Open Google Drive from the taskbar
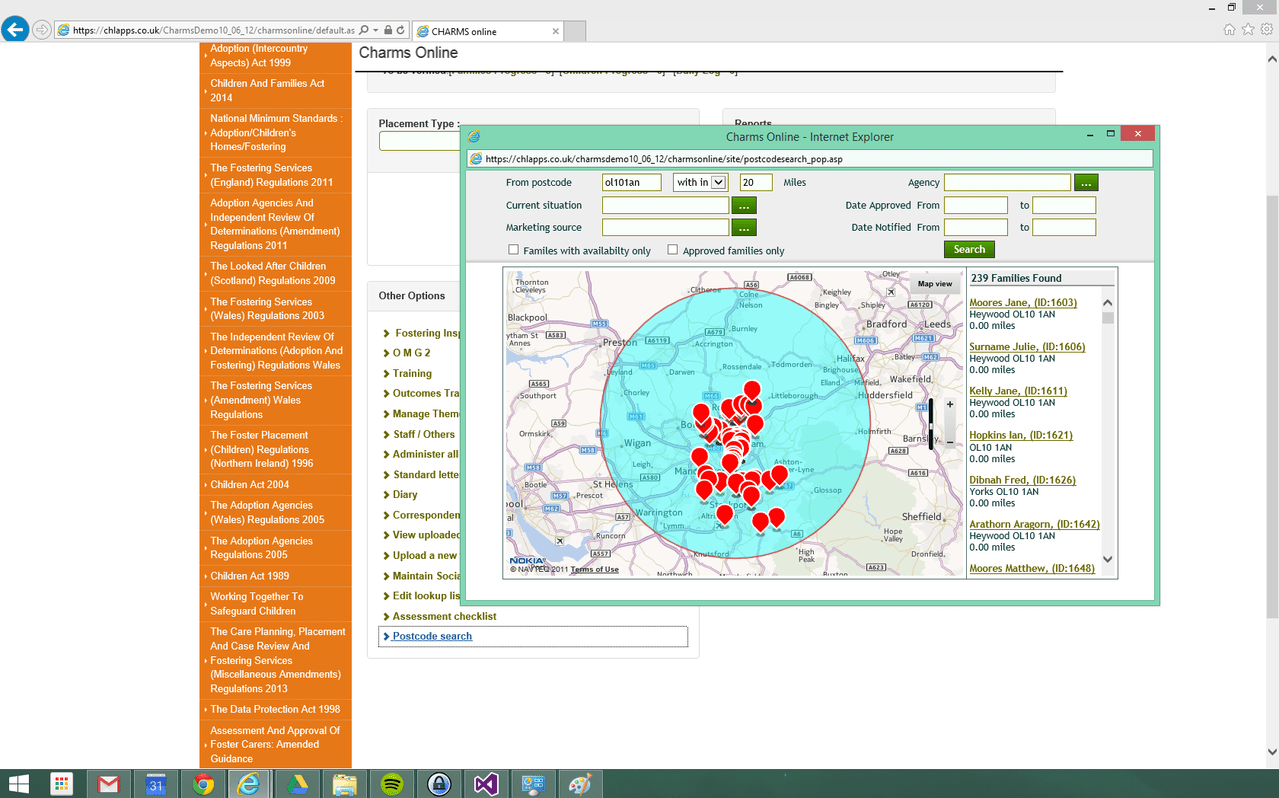 click(x=297, y=784)
